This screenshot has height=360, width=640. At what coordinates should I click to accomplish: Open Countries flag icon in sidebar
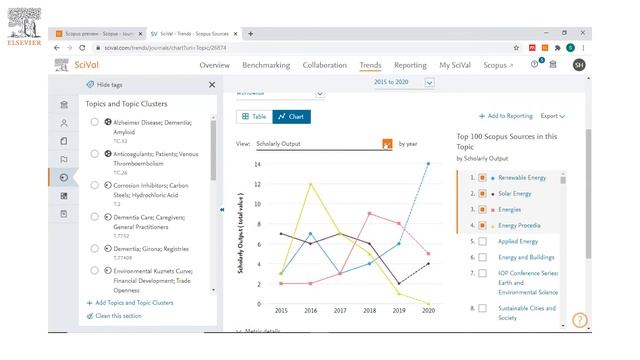[64, 159]
